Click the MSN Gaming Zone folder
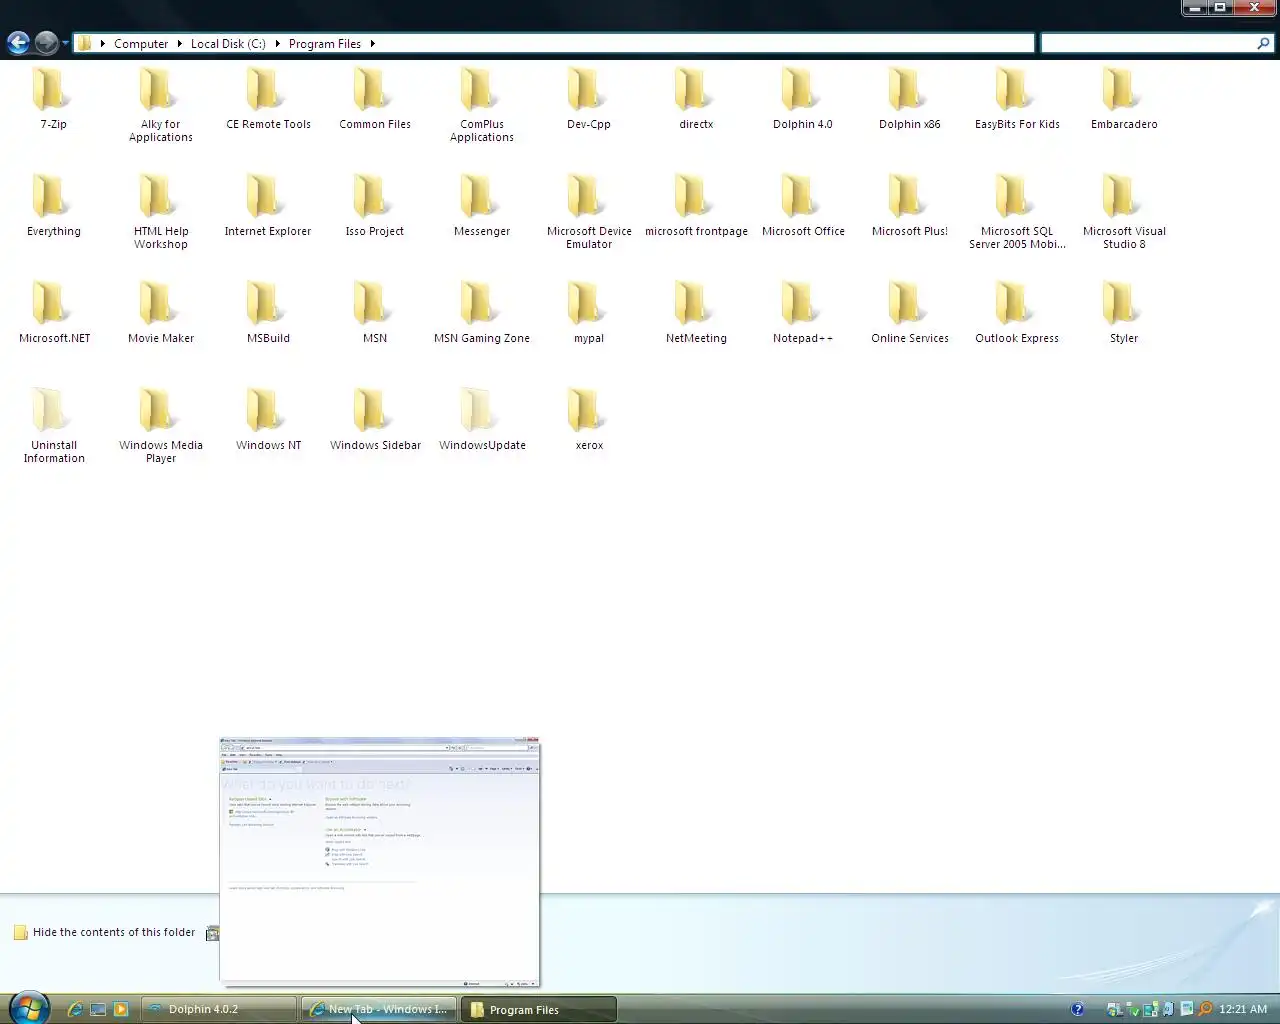This screenshot has width=1280, height=1024. click(x=482, y=312)
